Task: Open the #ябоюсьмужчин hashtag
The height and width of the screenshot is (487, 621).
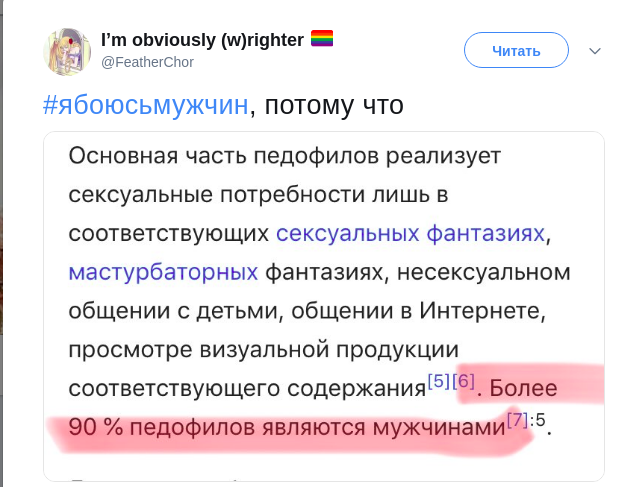Action: 145,105
